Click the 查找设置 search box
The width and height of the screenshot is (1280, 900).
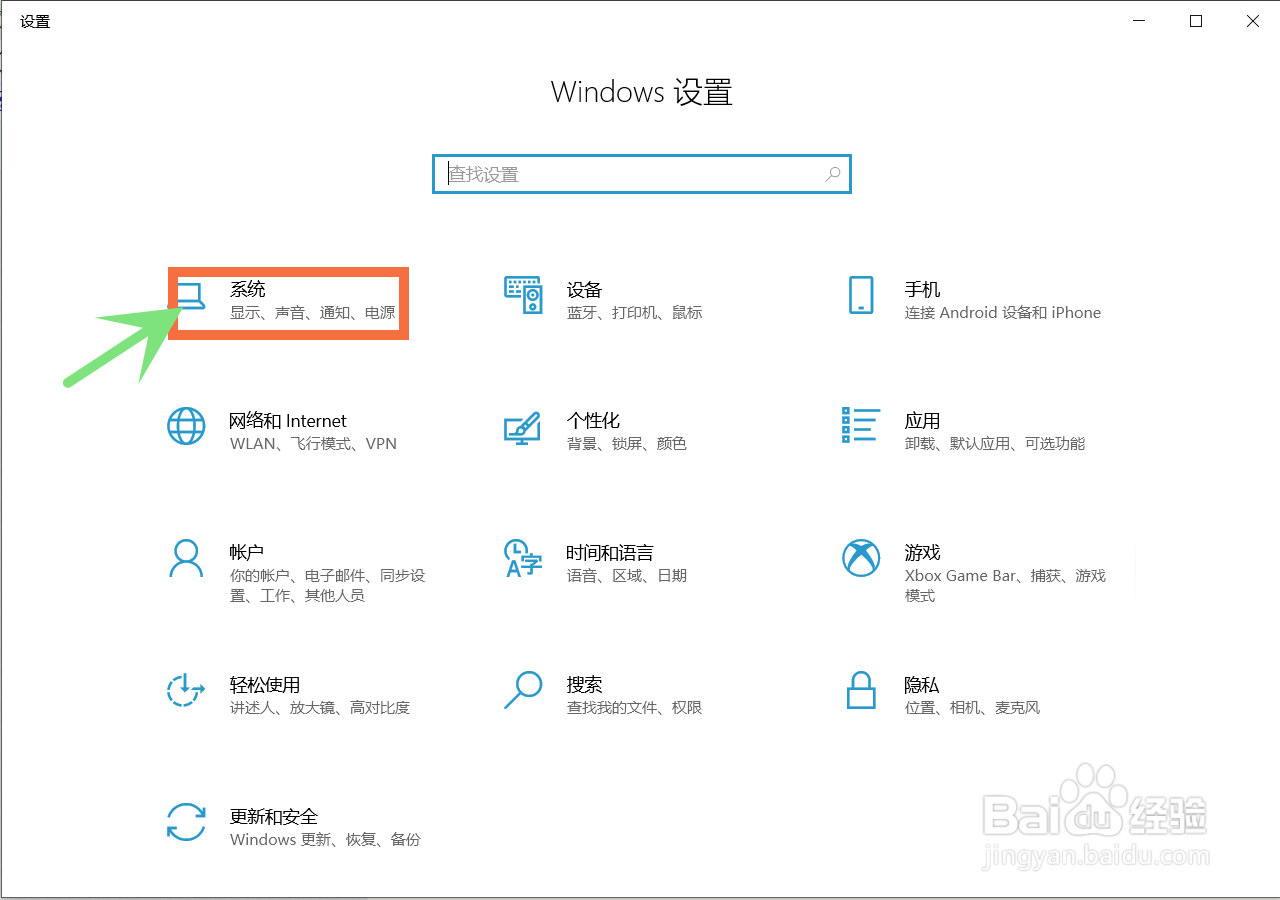pos(642,173)
